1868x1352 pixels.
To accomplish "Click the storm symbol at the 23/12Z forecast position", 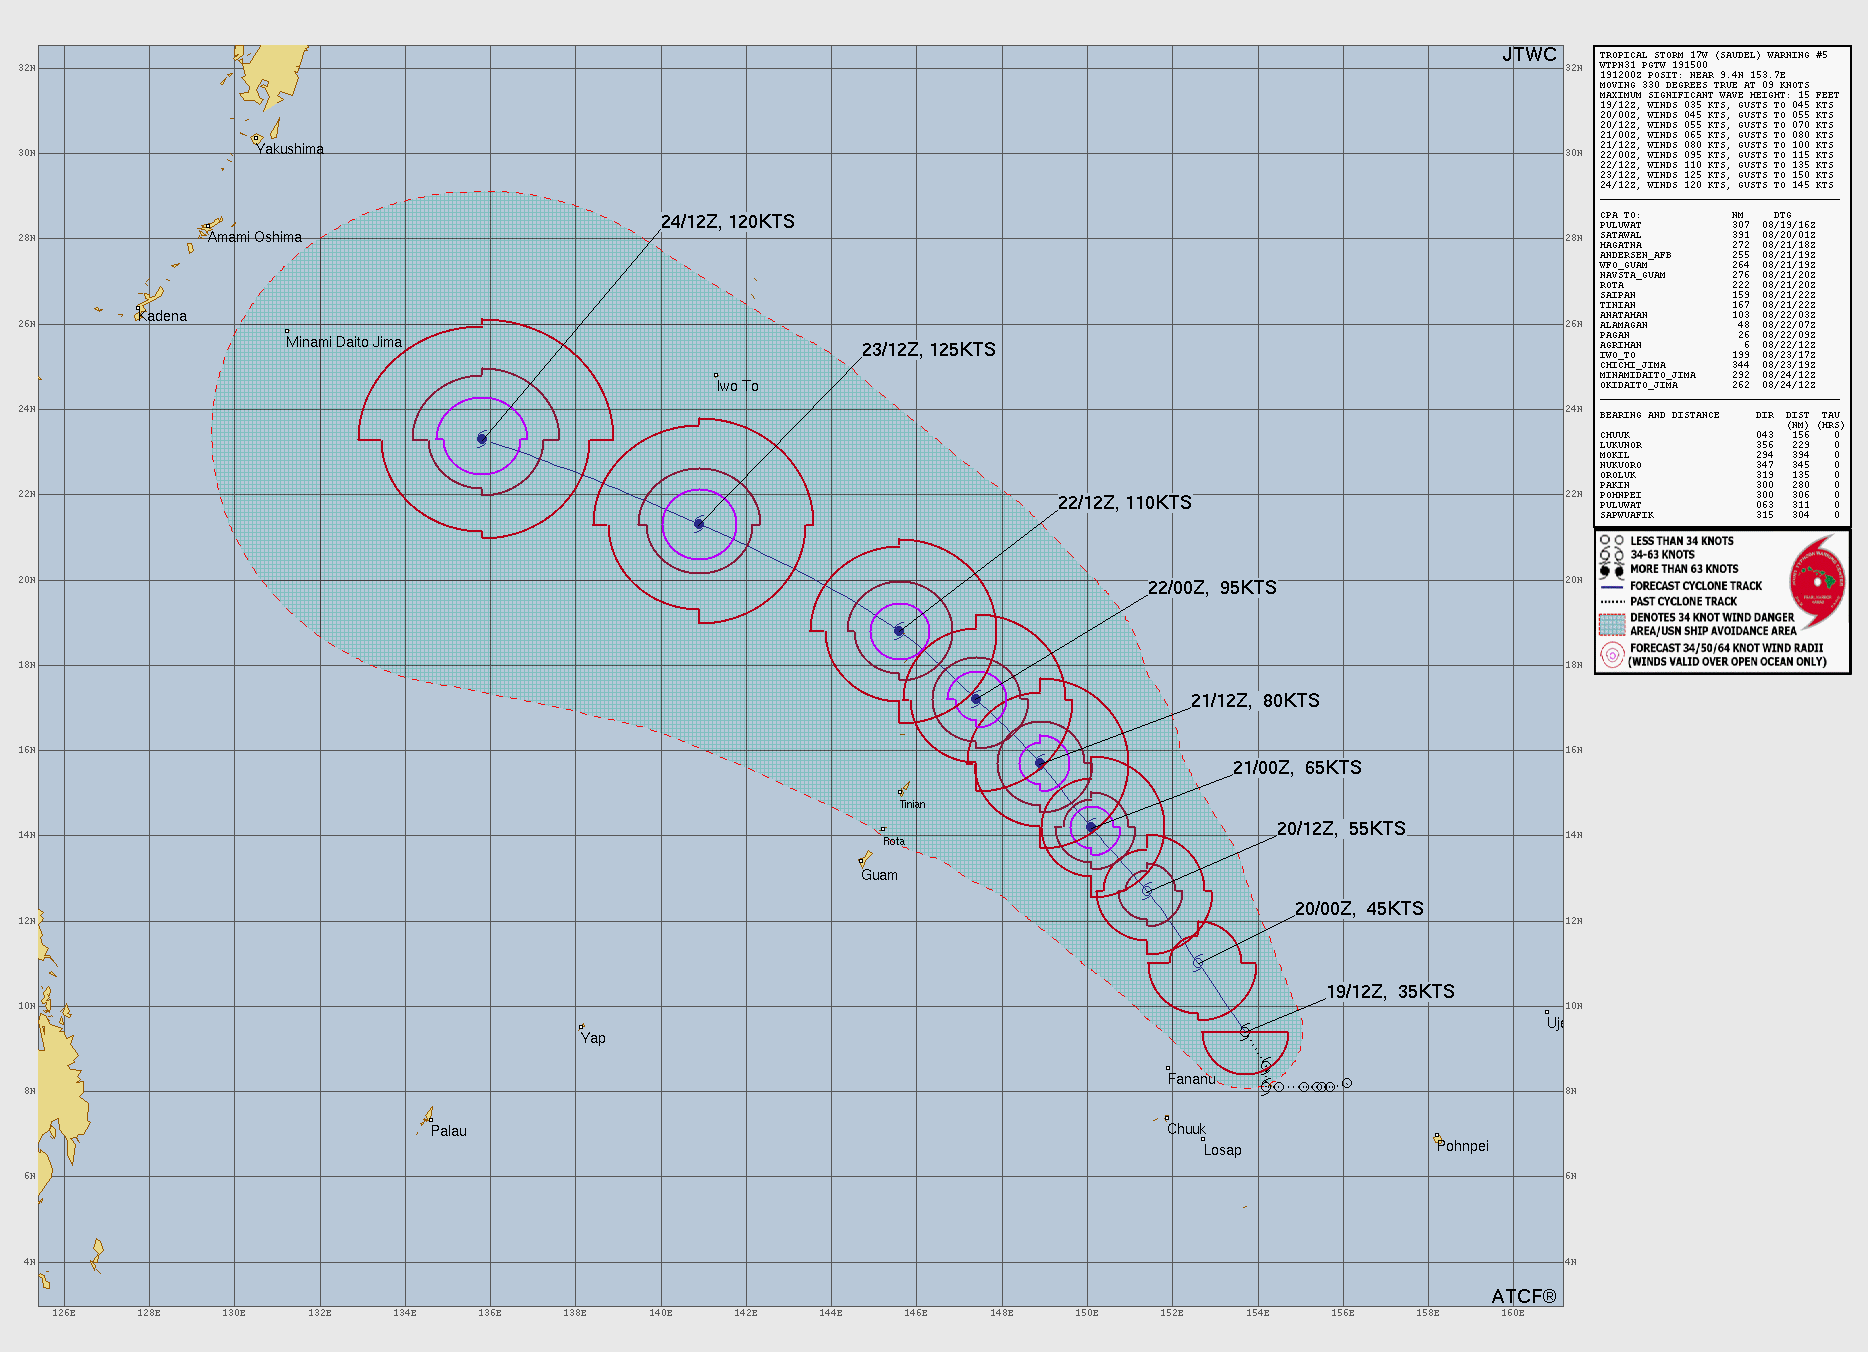I will click(x=699, y=524).
